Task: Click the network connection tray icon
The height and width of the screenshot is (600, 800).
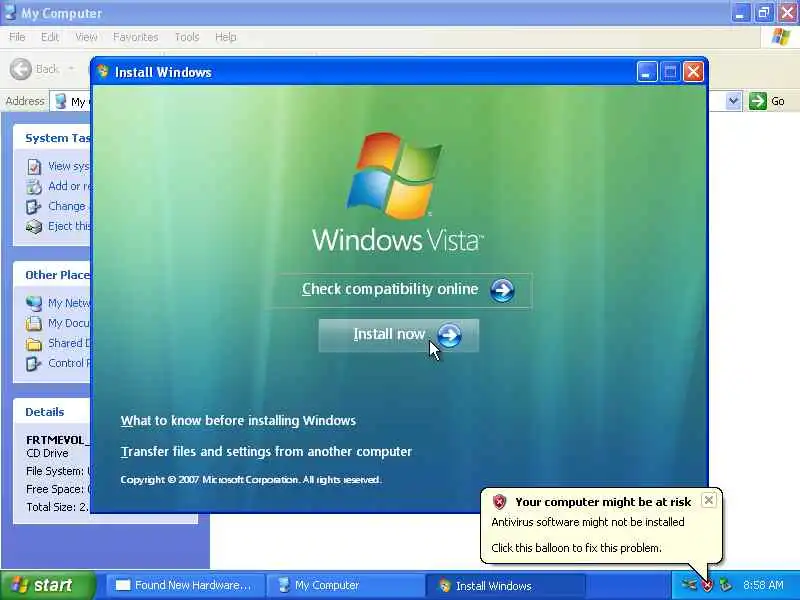Action: [x=689, y=585]
